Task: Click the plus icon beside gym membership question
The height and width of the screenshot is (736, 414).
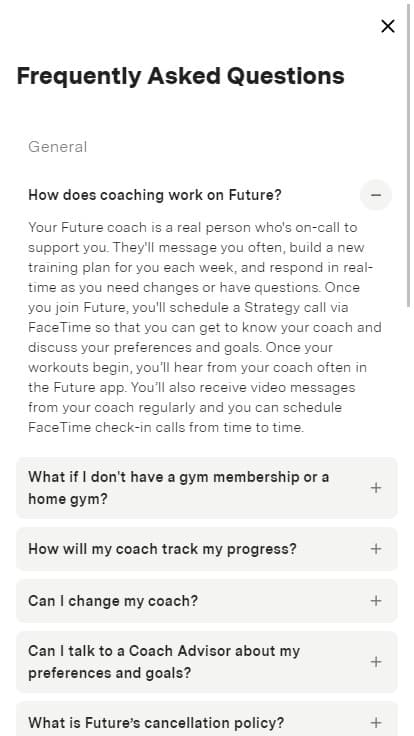Action: point(376,488)
